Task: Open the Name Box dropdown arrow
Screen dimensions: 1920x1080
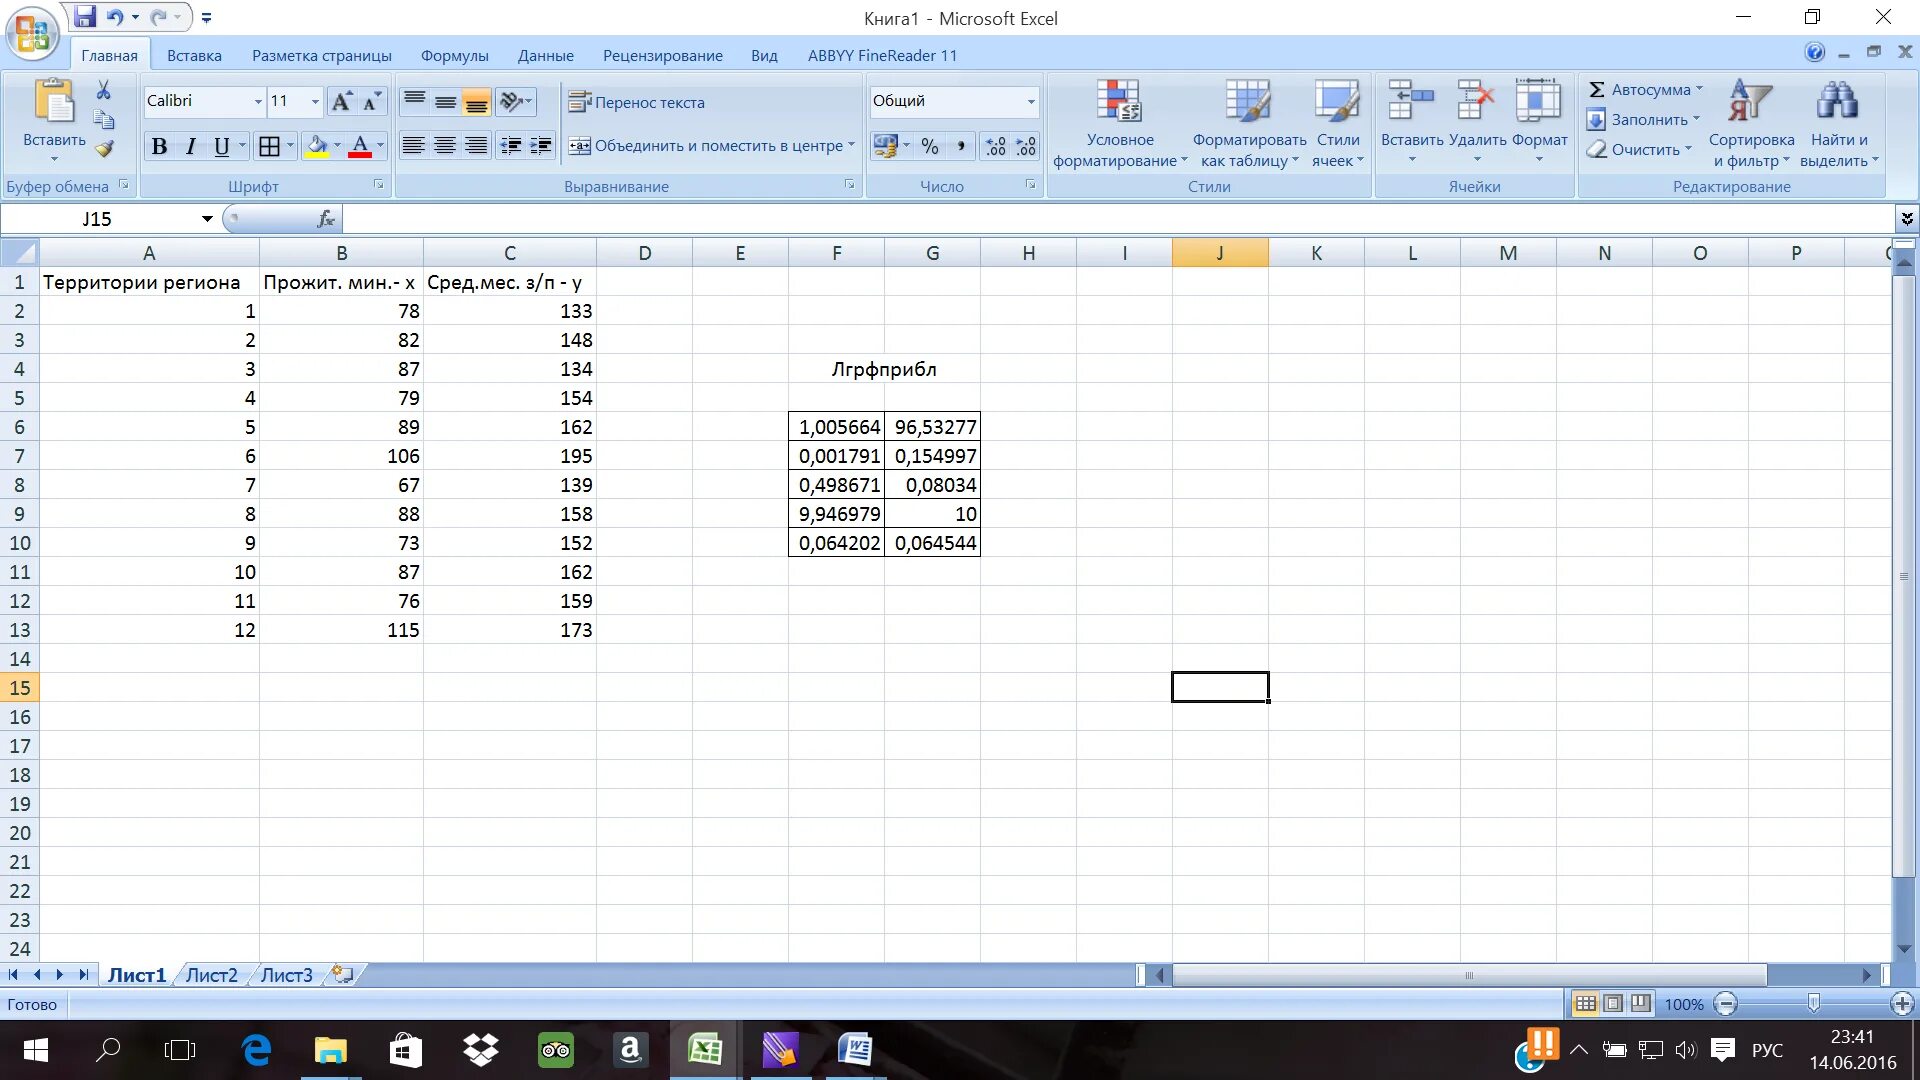Action: 207,219
